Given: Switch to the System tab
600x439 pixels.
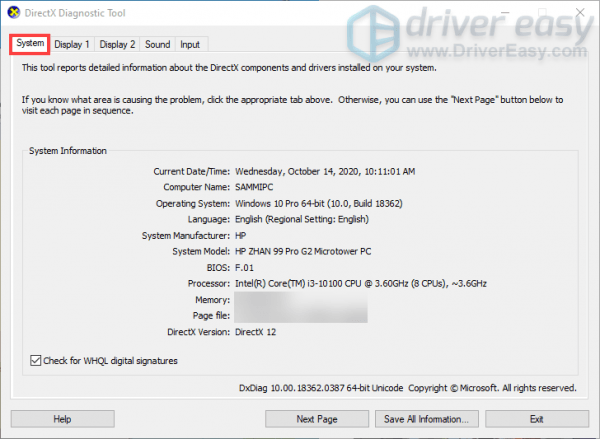Looking at the screenshot, I should [x=30, y=43].
